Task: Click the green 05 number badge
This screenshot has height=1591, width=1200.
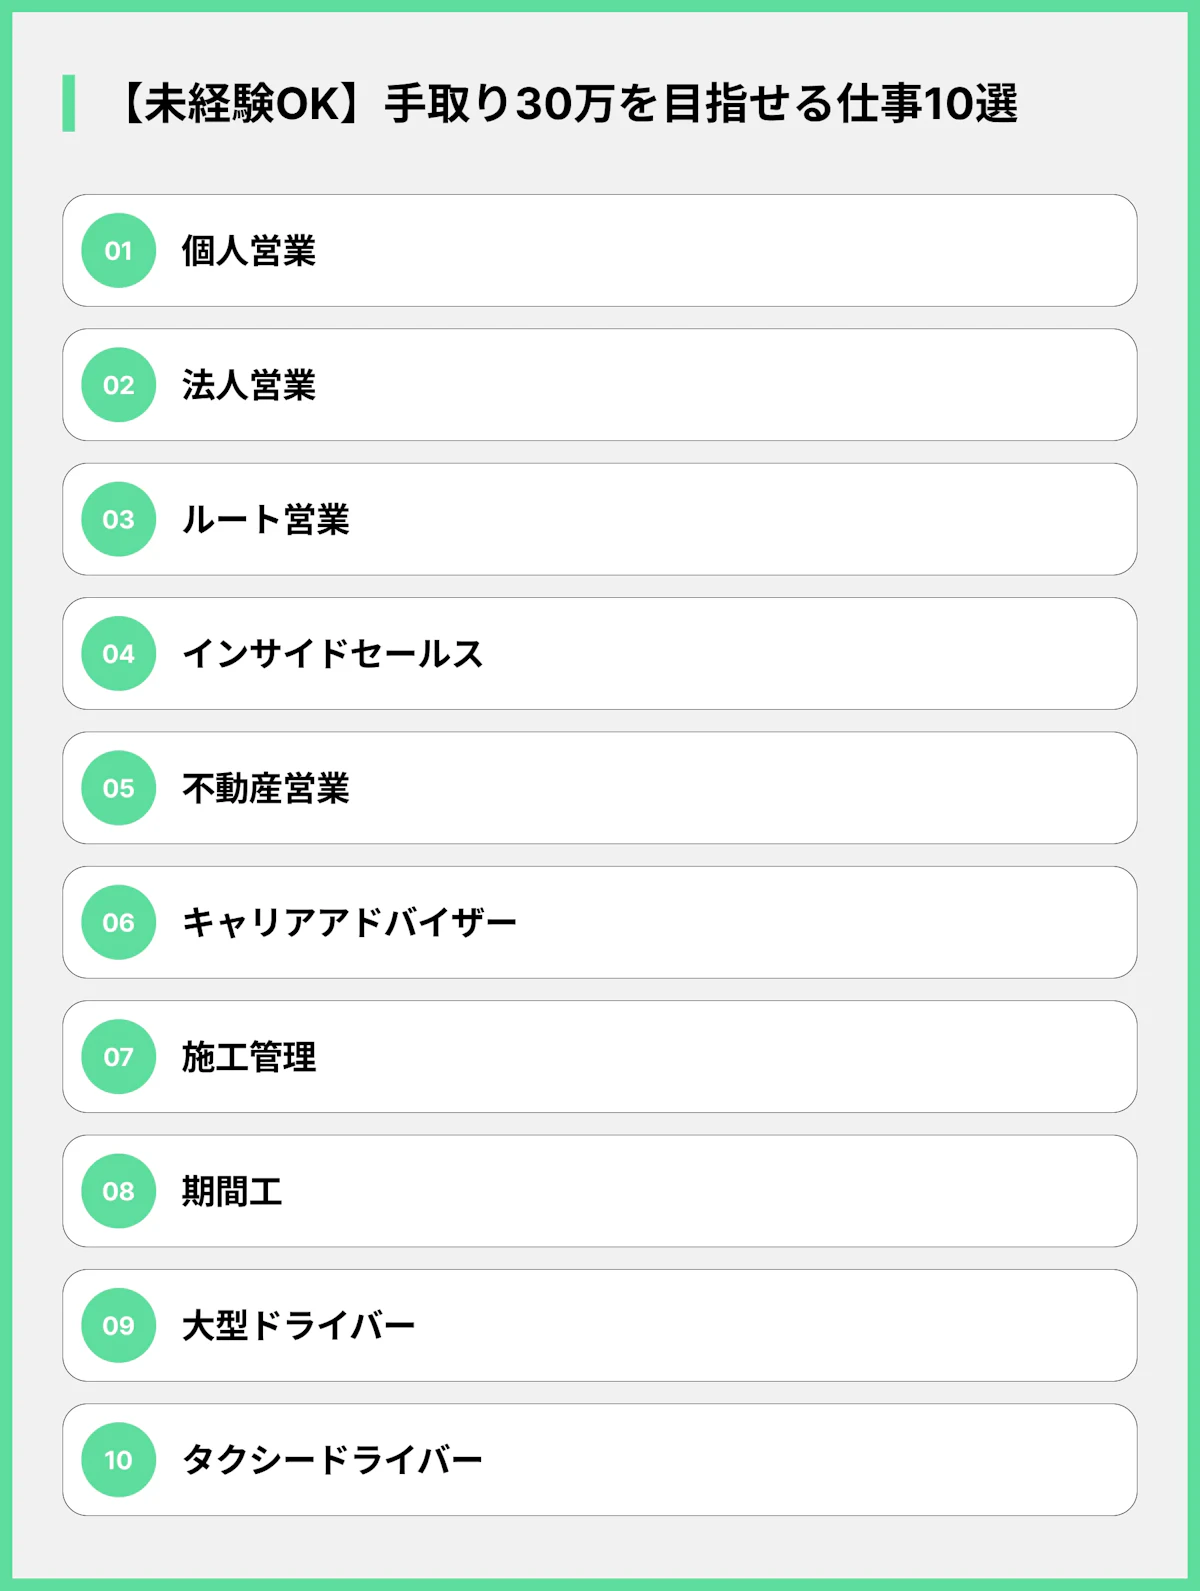Action: 118,788
